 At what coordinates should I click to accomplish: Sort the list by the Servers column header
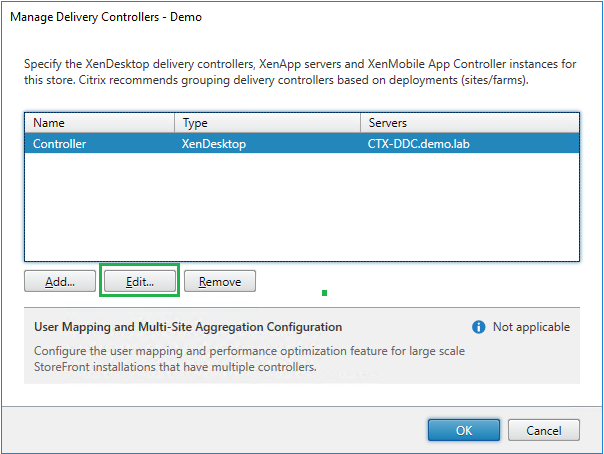469,122
